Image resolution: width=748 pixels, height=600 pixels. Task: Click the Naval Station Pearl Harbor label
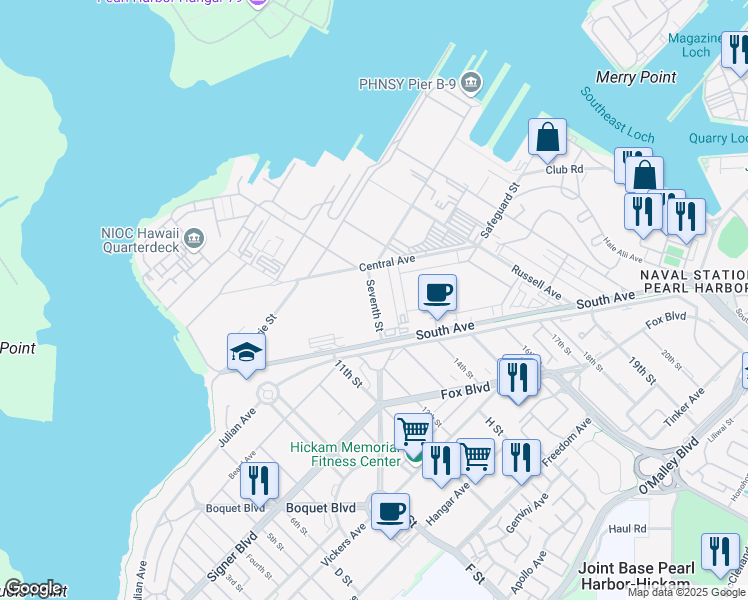(694, 282)
